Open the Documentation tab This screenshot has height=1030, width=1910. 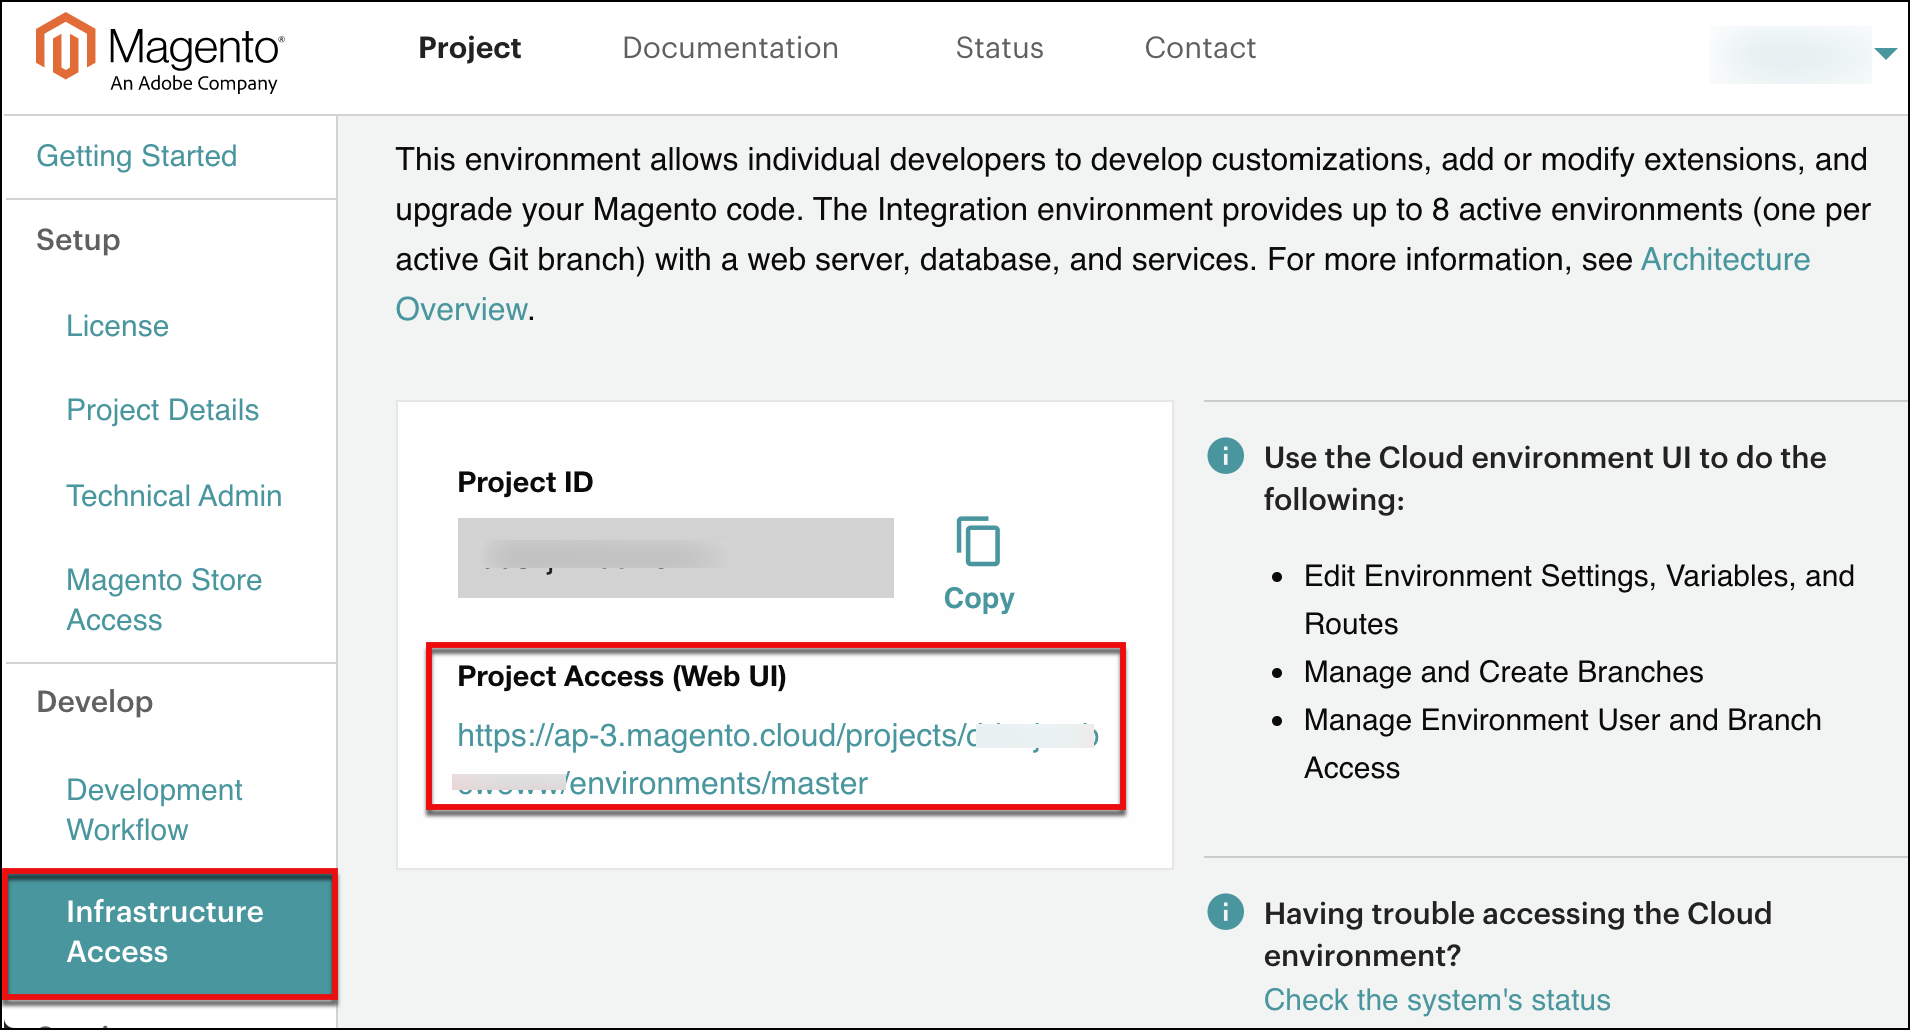point(730,48)
